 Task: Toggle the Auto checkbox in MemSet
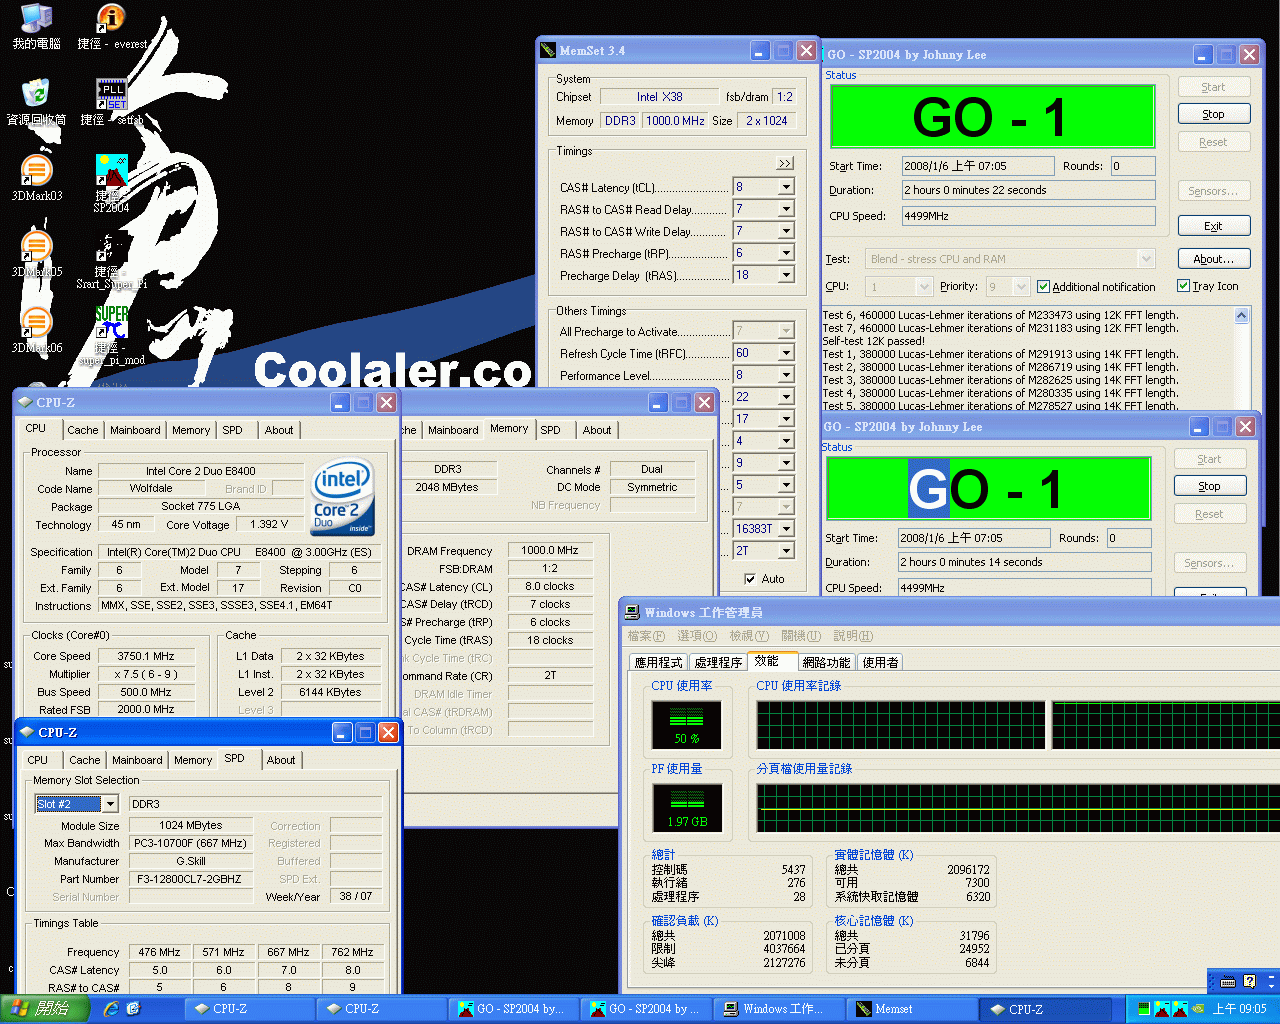(750, 579)
